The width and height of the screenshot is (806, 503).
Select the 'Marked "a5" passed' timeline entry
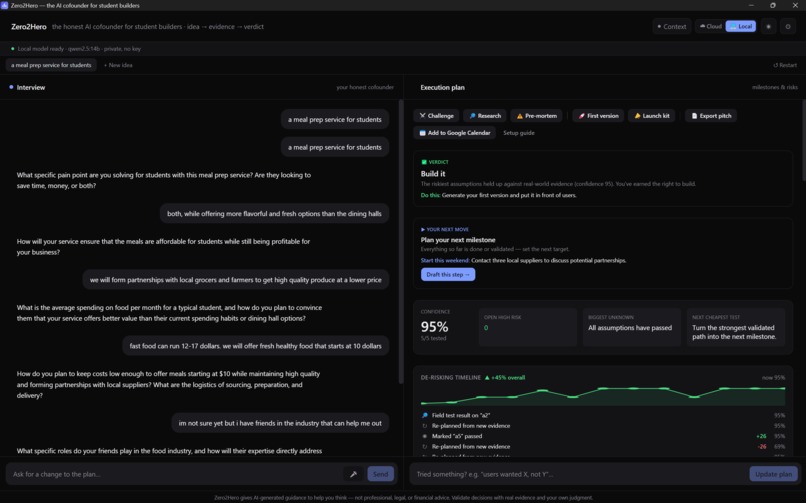[x=602, y=436]
